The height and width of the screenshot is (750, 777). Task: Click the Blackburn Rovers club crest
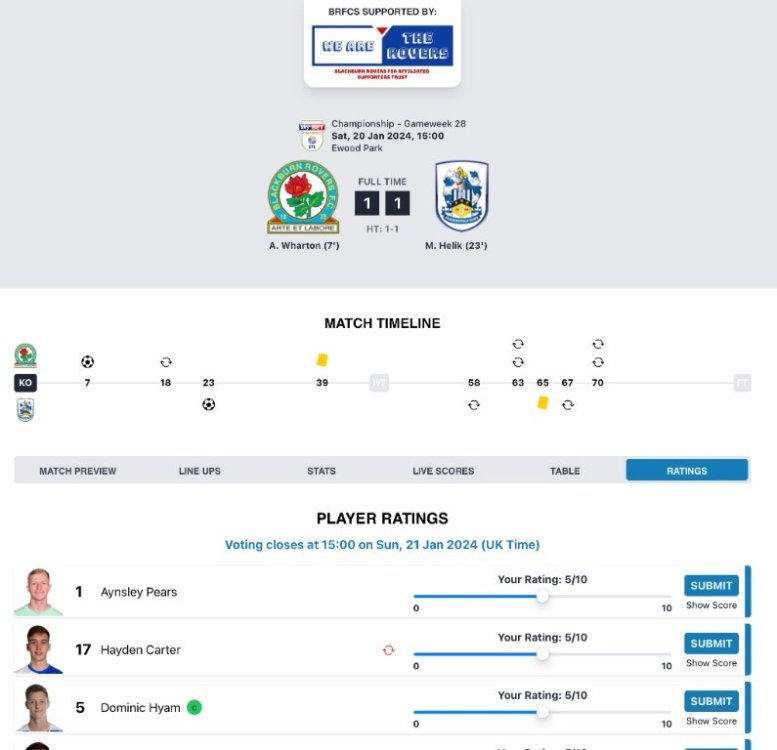tap(303, 197)
